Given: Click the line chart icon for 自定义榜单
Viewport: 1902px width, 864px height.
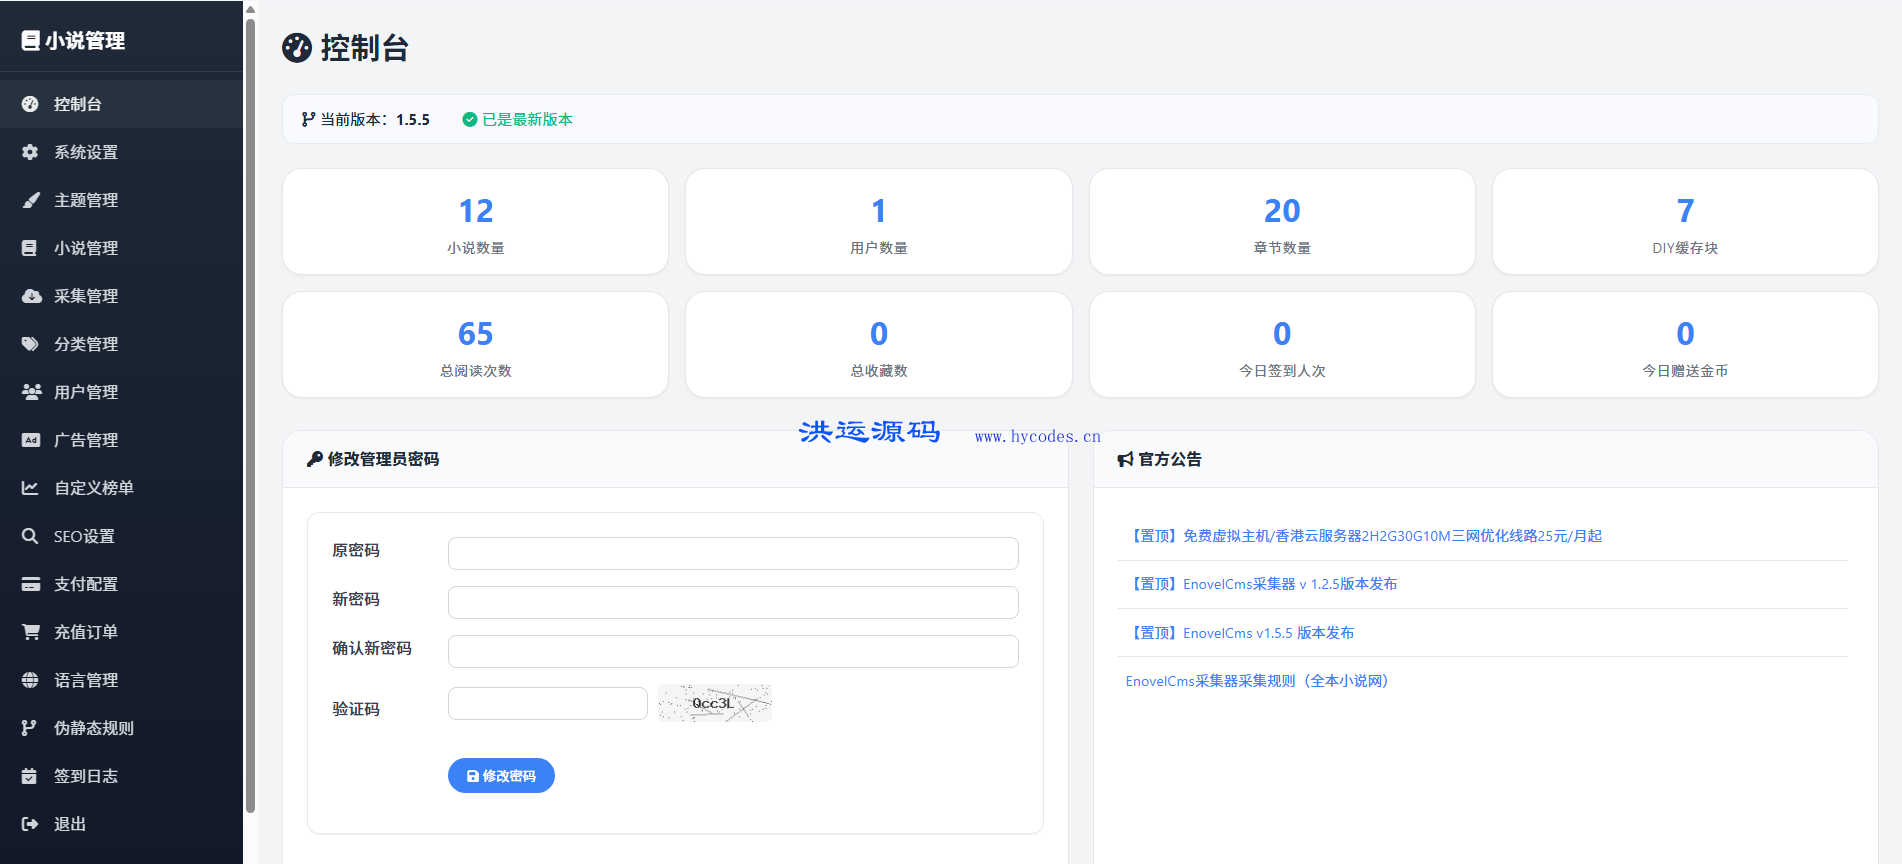Looking at the screenshot, I should (x=30, y=488).
